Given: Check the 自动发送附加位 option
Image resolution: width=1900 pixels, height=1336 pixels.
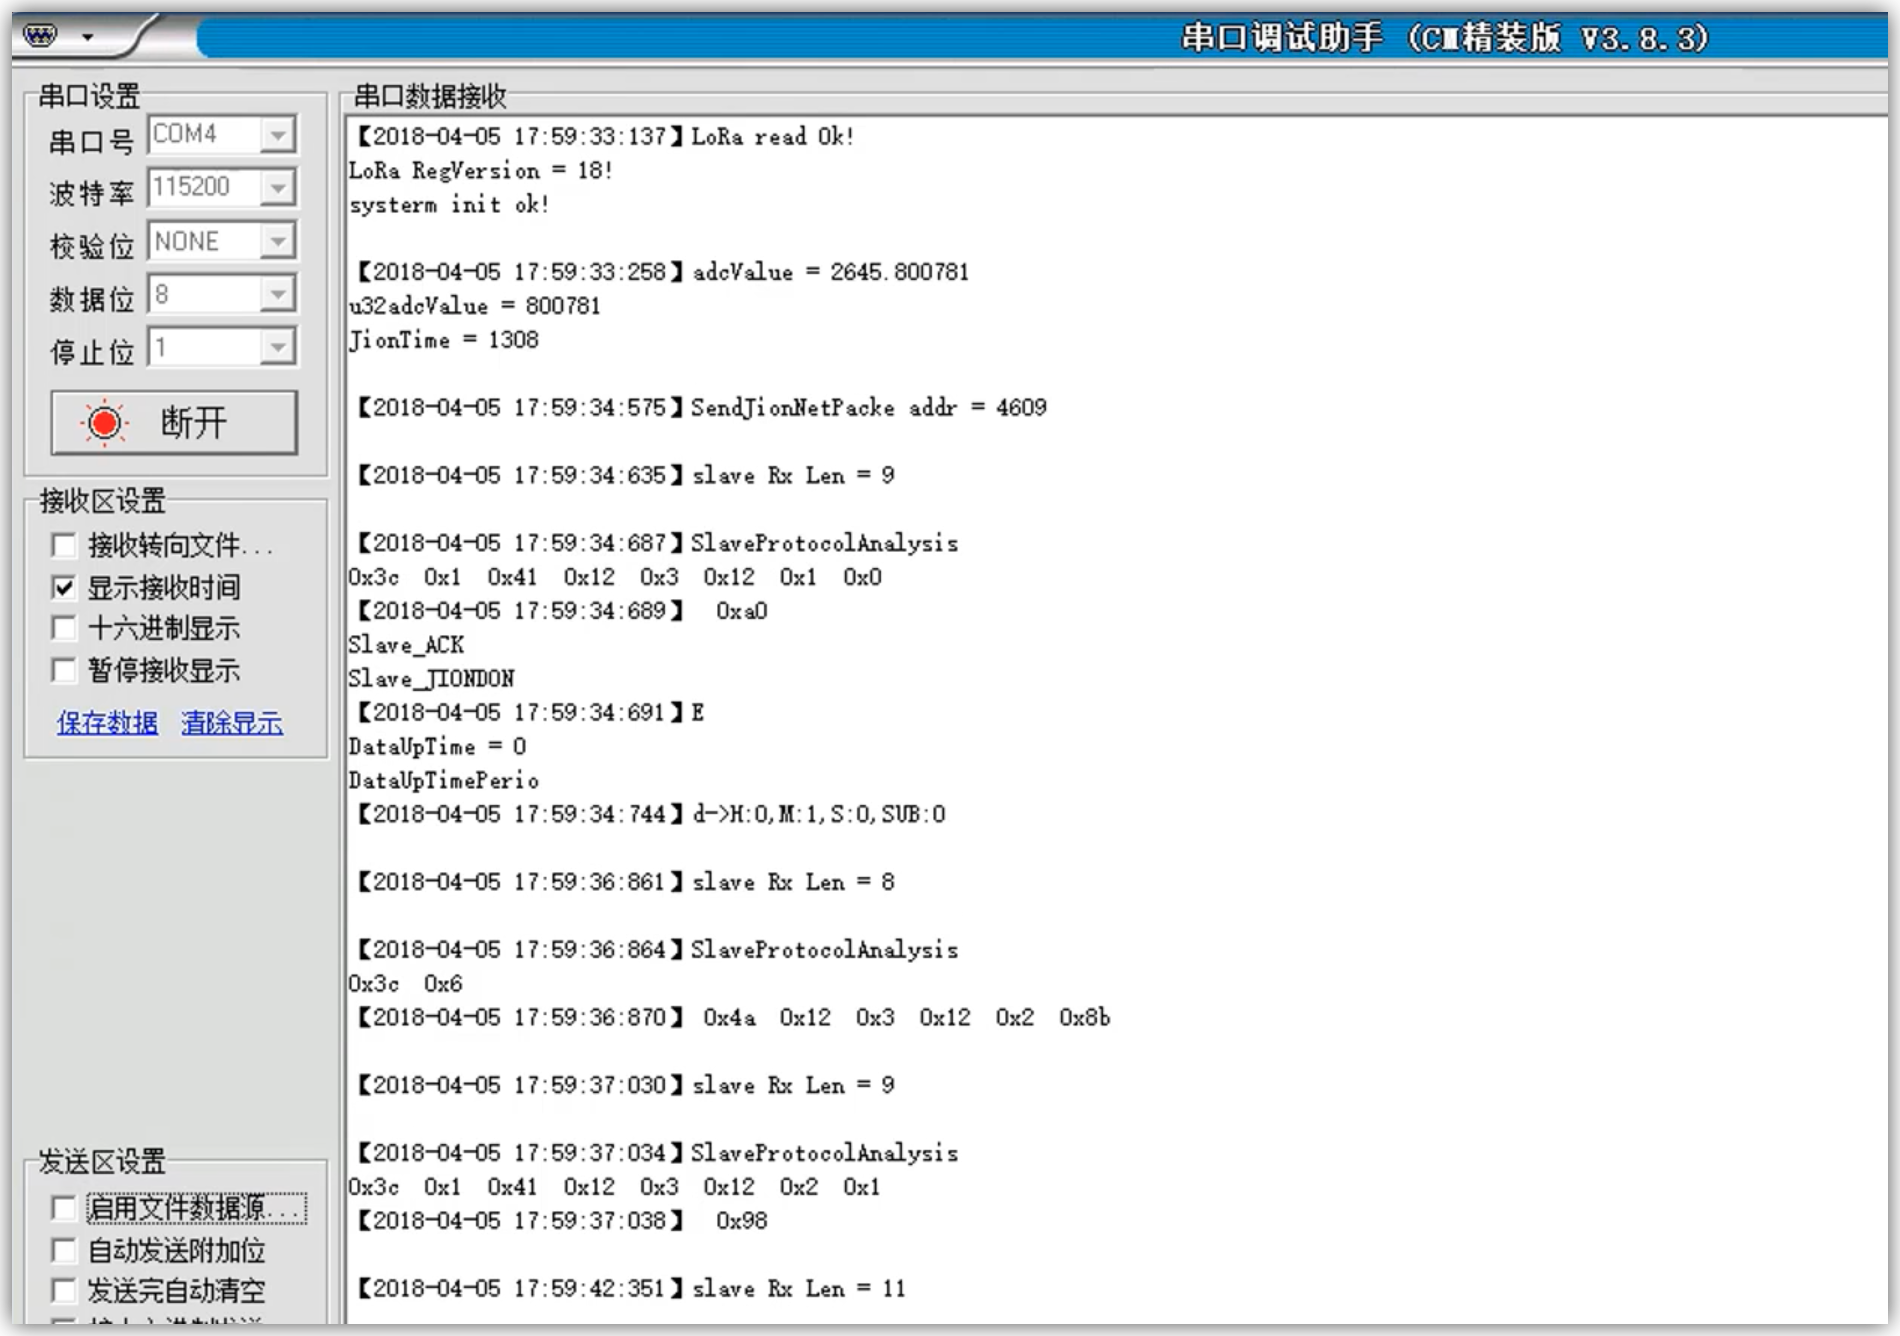Looking at the screenshot, I should click(x=64, y=1250).
